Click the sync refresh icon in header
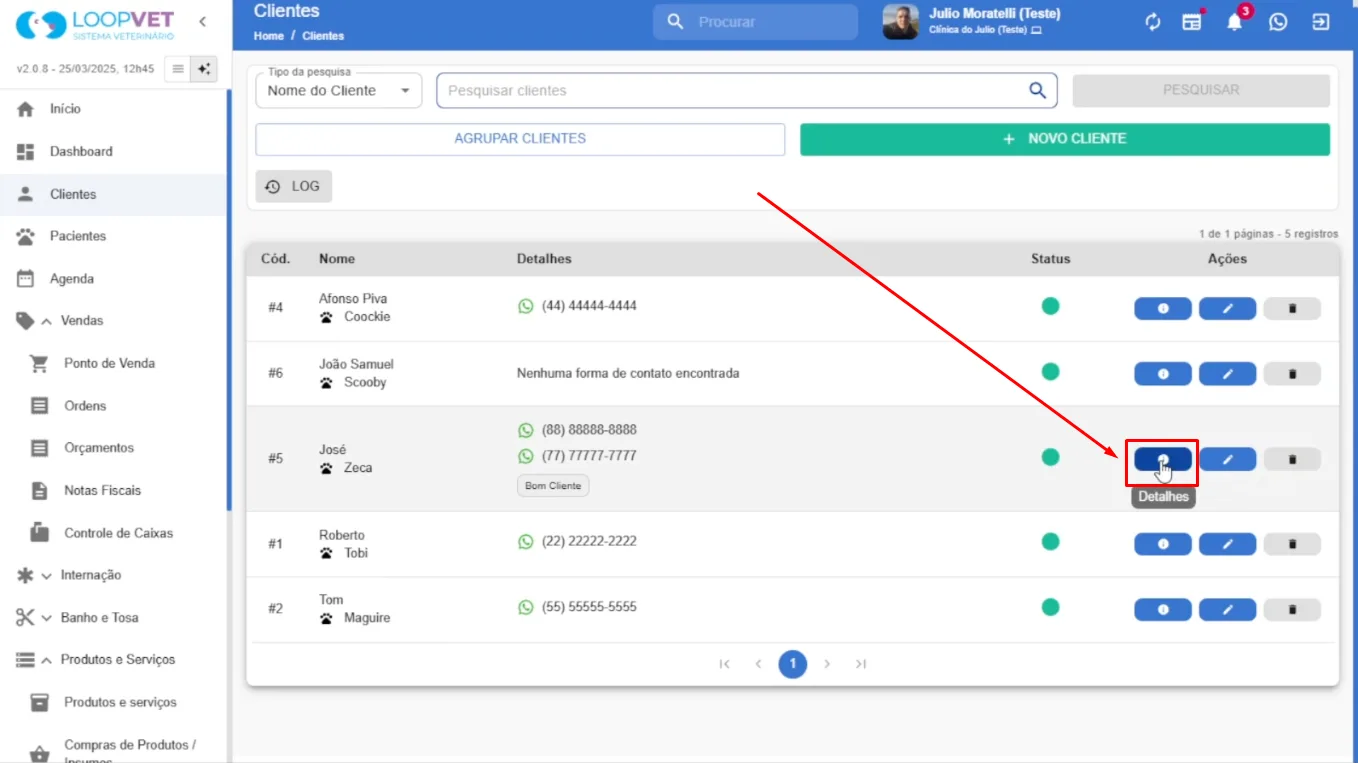The image size is (1358, 763). point(1153,22)
